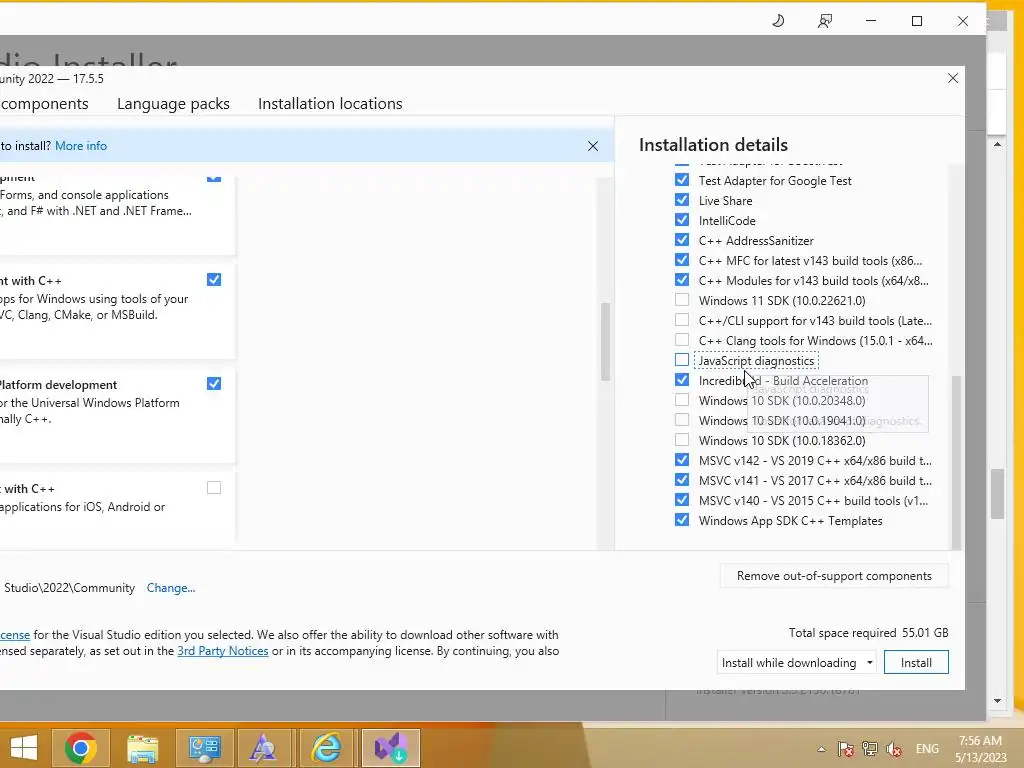Switch to Language packs tab
The width and height of the screenshot is (1024, 768).
tap(173, 104)
